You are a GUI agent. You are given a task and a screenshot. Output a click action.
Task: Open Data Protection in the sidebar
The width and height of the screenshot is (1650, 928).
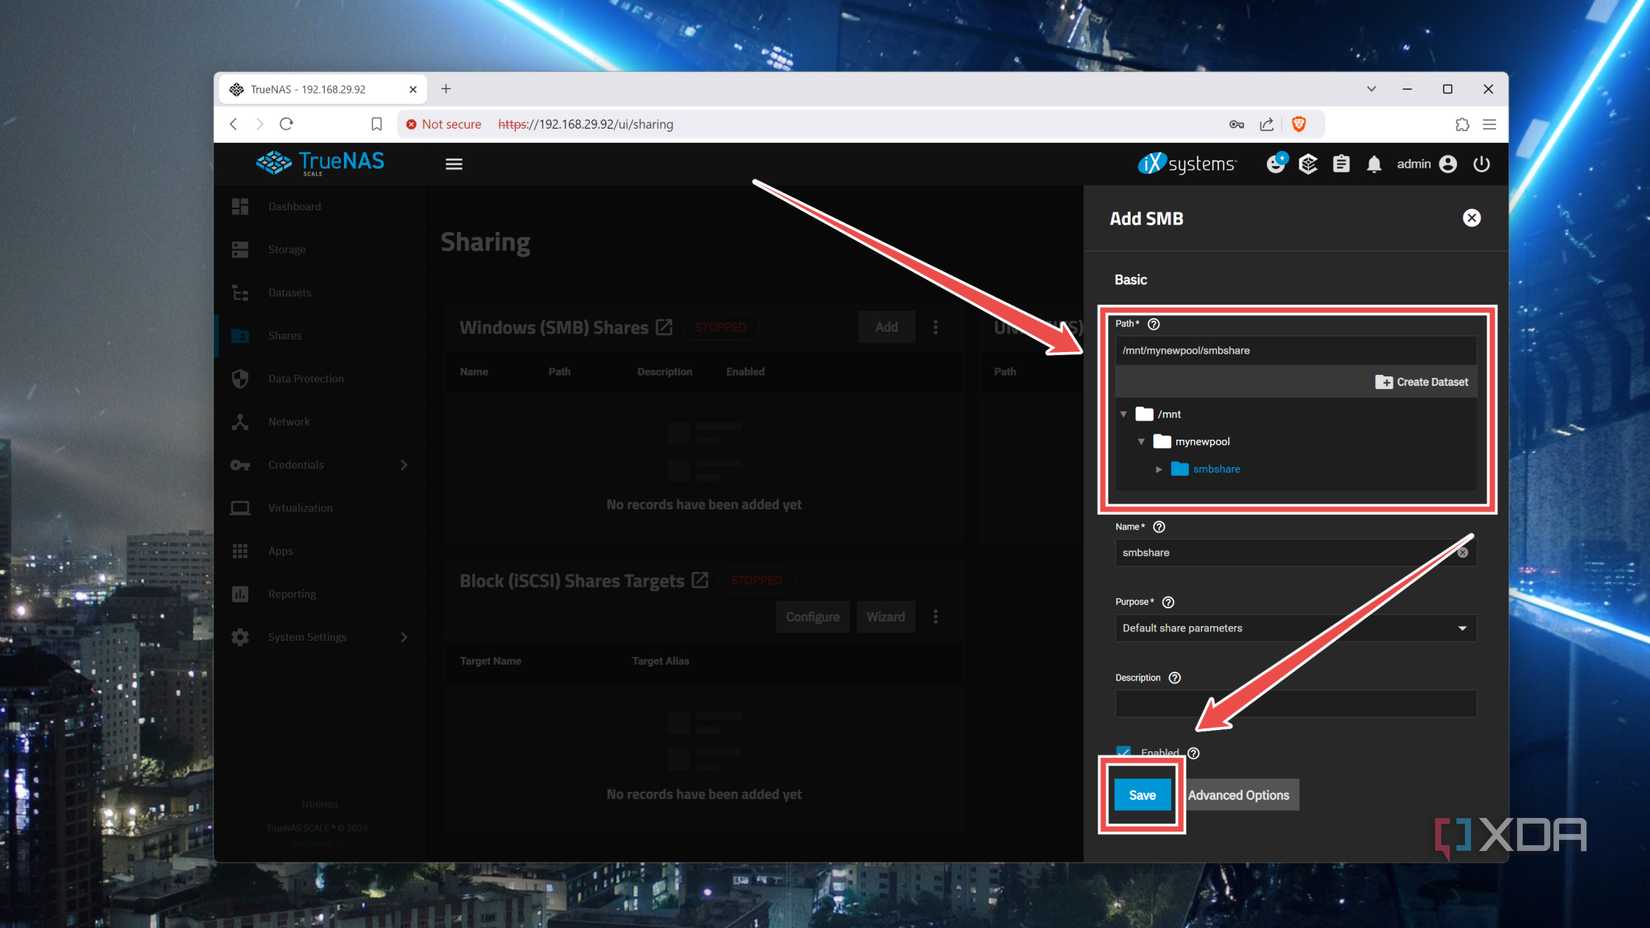click(x=305, y=378)
